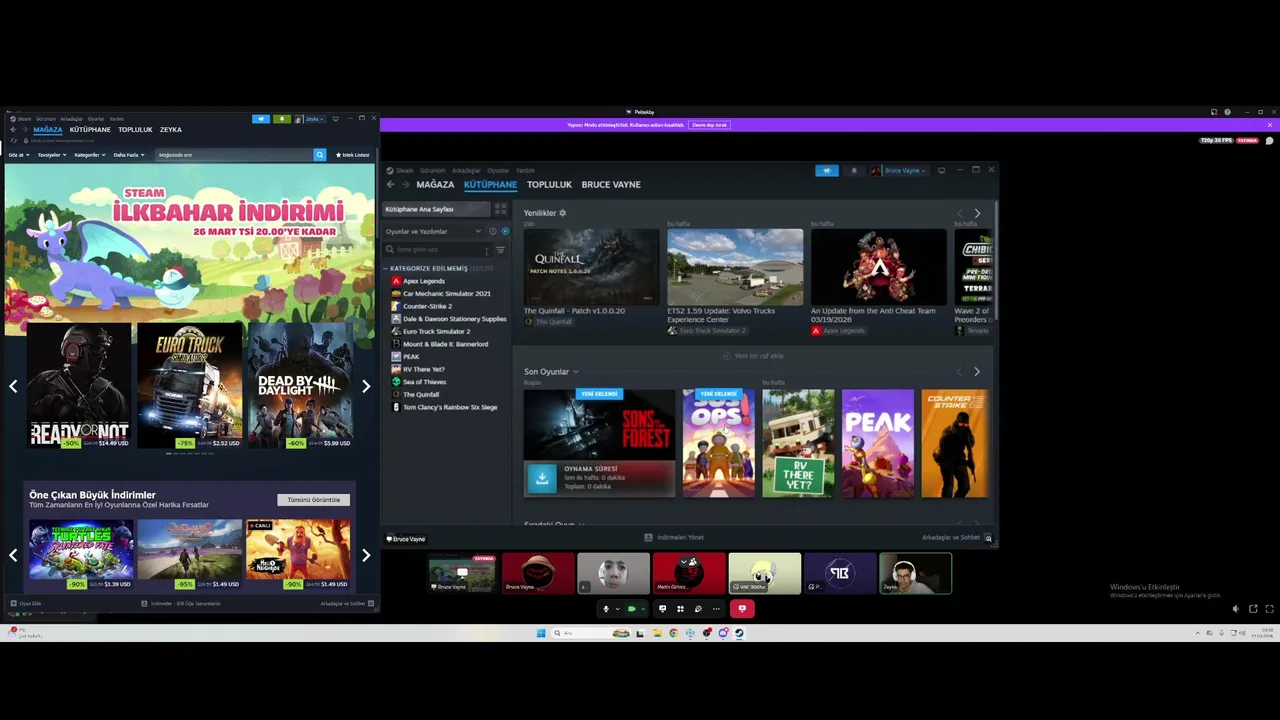Toggle fullscreen for the call window
Viewport: 1280px width, 720px height.
(1270, 609)
